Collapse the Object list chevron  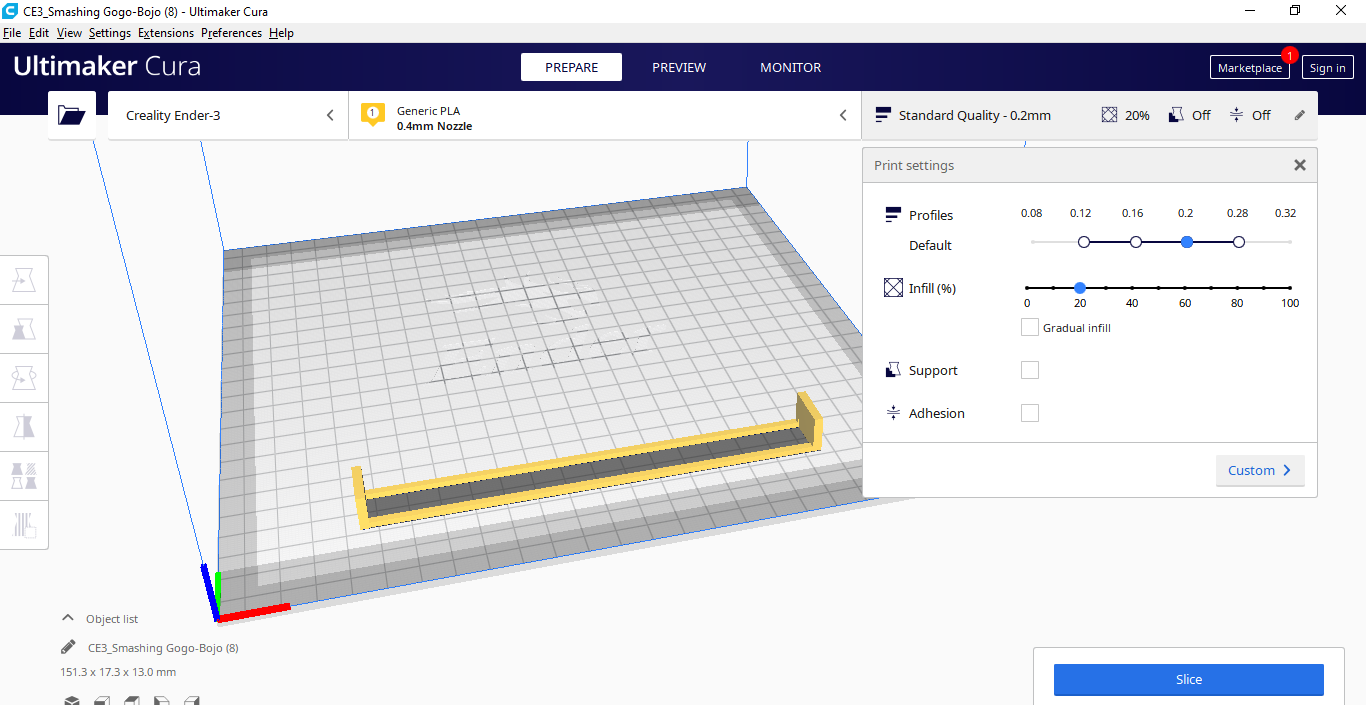pyautogui.click(x=68, y=618)
